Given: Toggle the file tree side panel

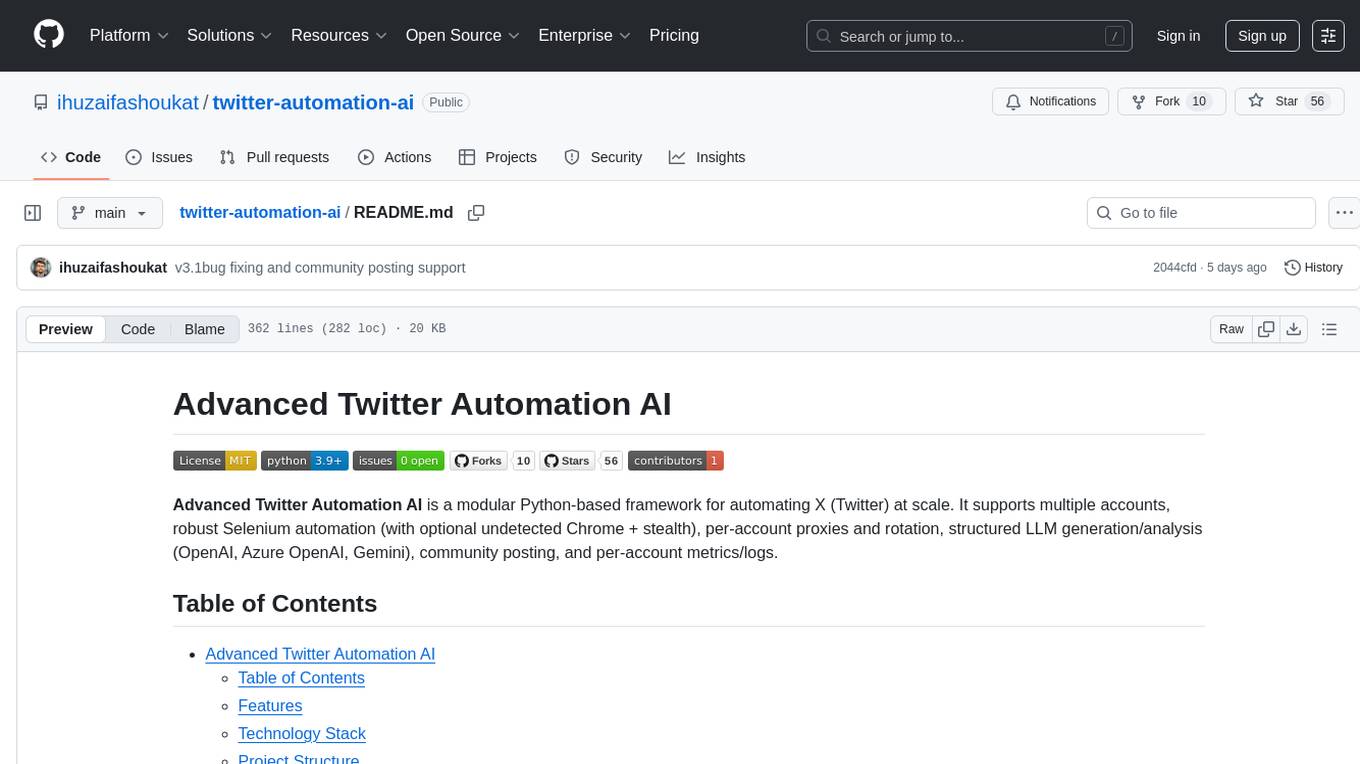Looking at the screenshot, I should coord(33,213).
